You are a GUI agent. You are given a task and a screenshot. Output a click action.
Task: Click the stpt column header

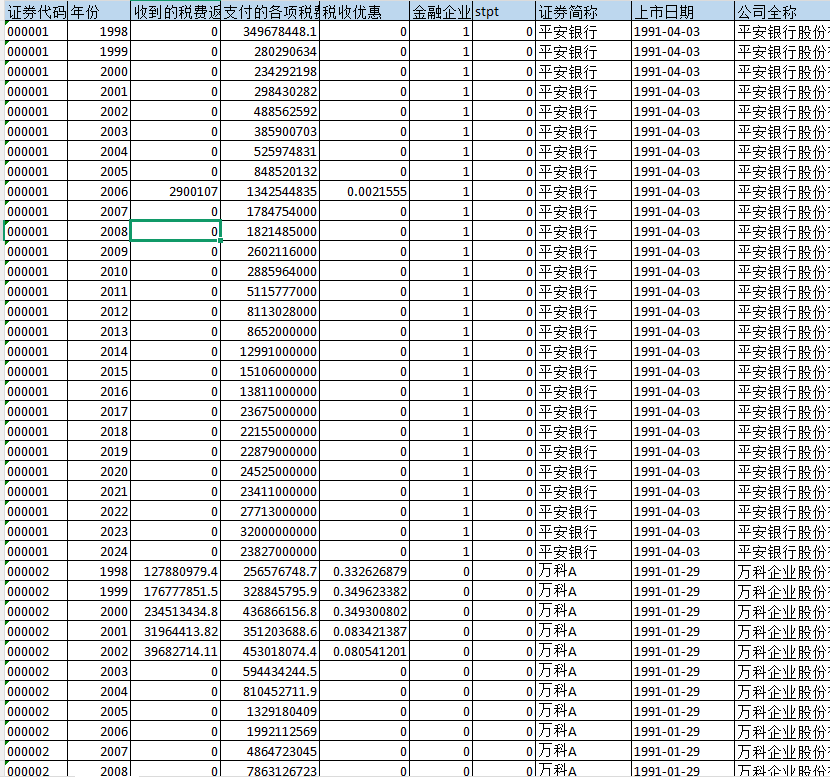pyautogui.click(x=503, y=12)
